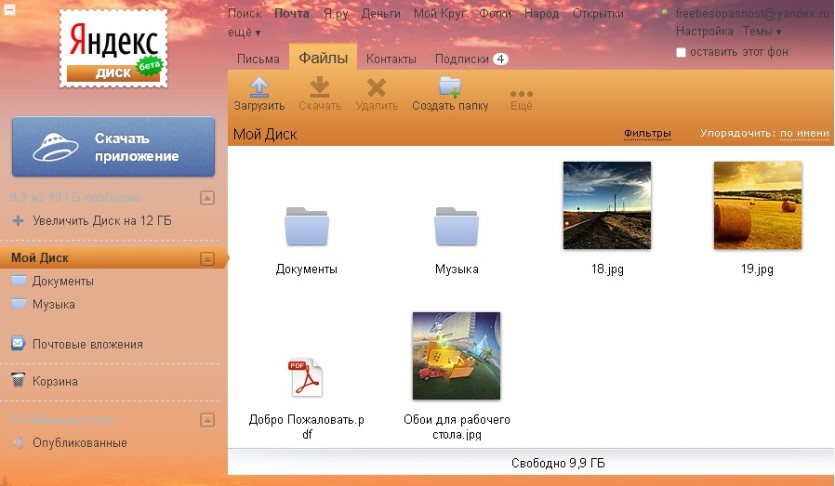The width and height of the screenshot is (835, 486).
Task: Open the Ещё three-dots toolbar menu
Action: (x=521, y=94)
